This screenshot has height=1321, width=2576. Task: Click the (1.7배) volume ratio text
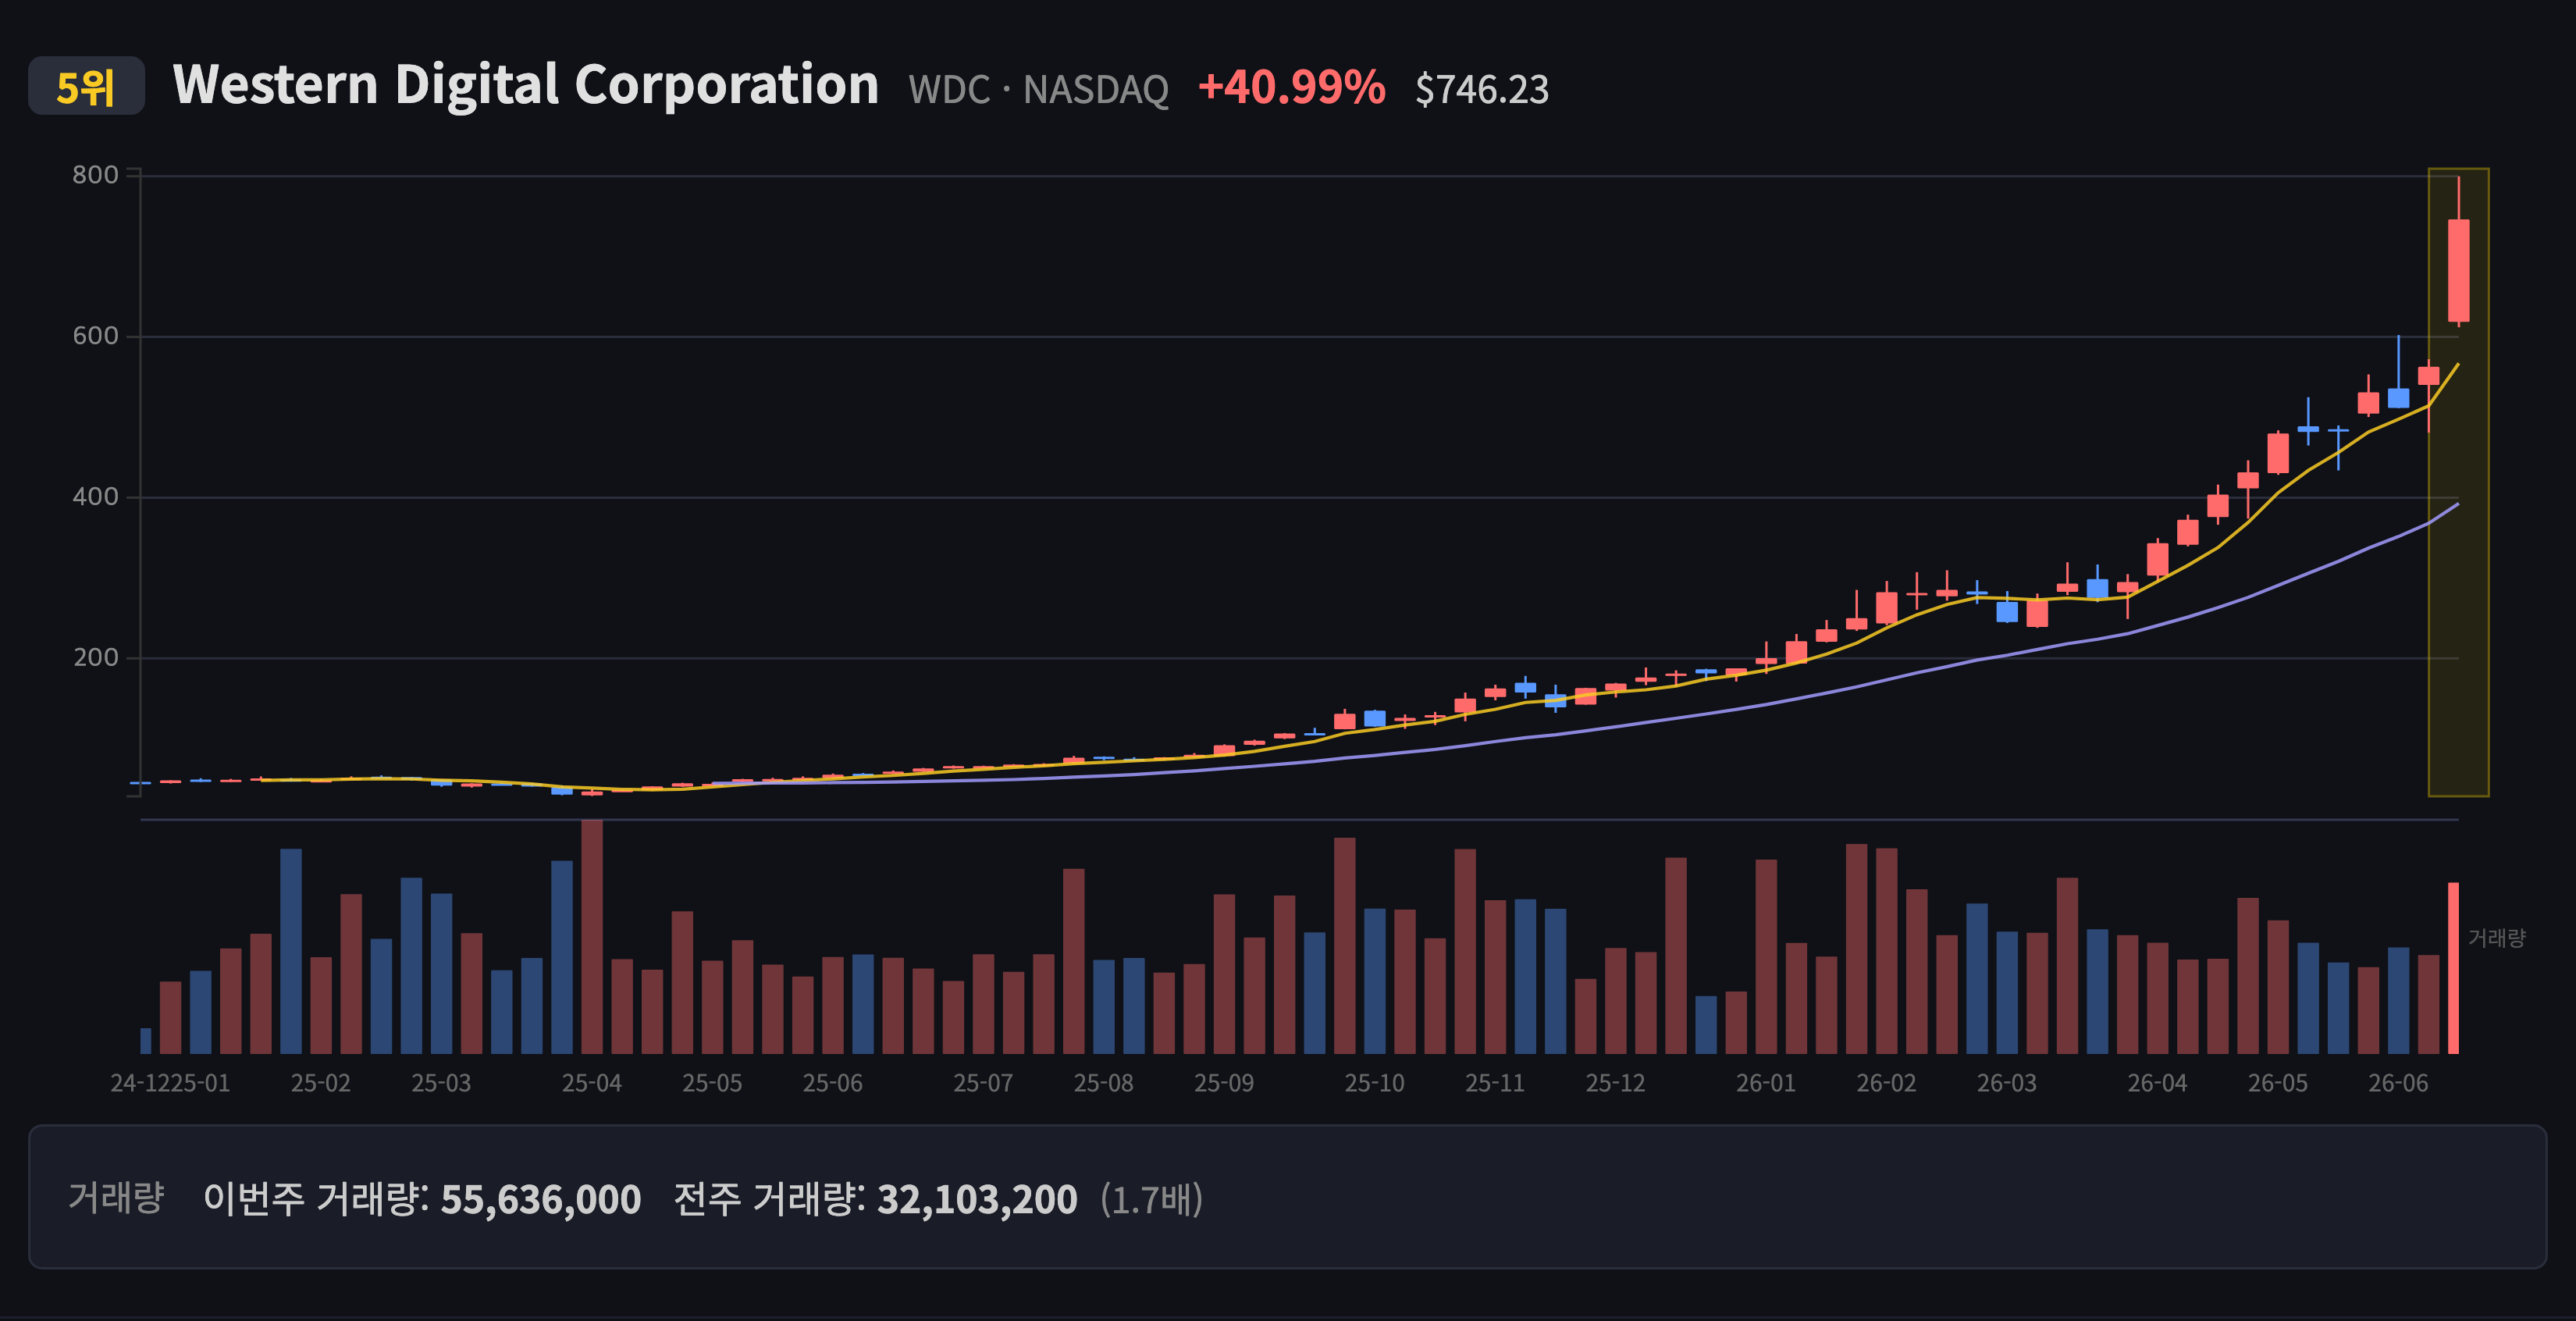[x=1152, y=1199]
